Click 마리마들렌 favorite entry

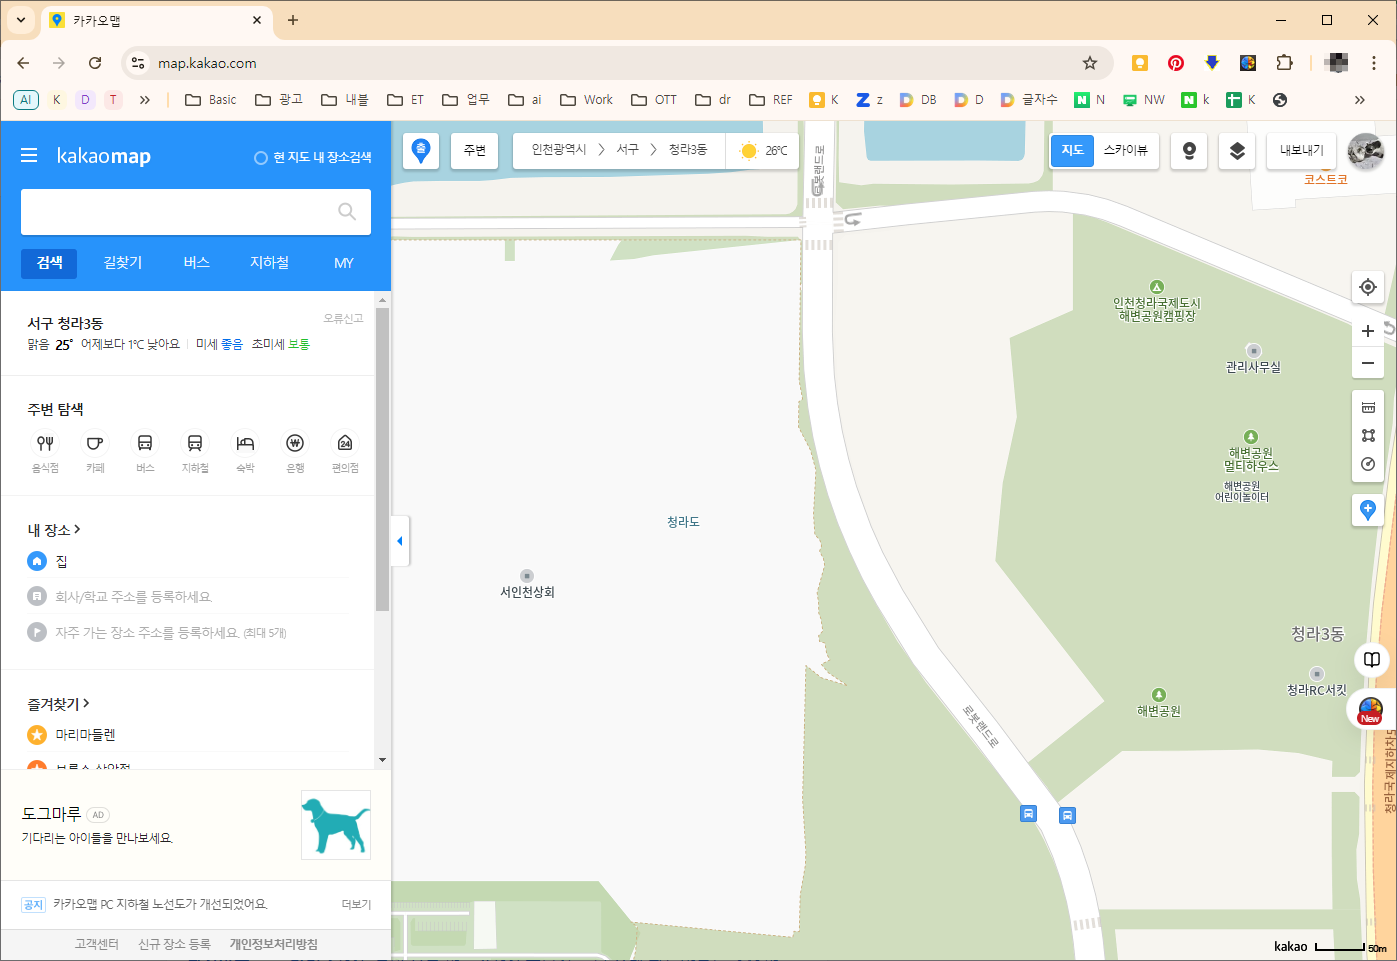[85, 735]
